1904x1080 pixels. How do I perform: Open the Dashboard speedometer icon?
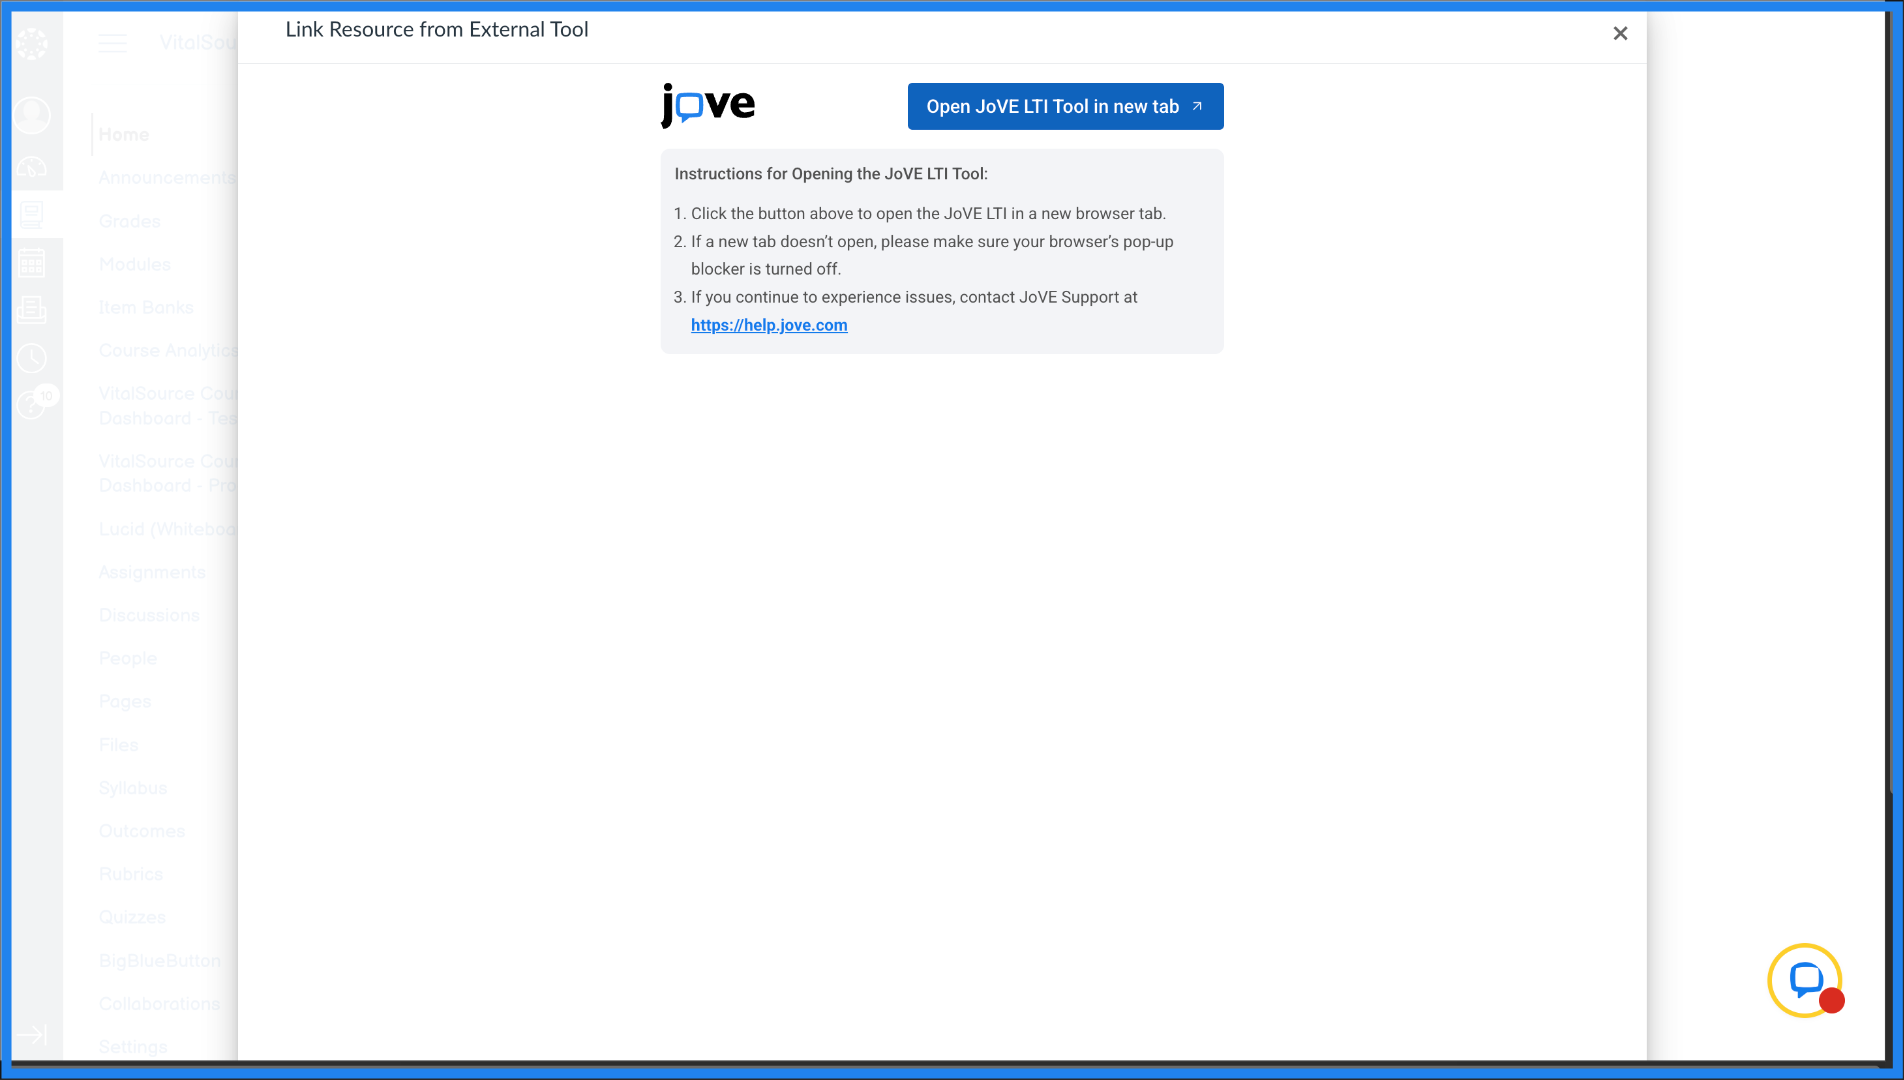pyautogui.click(x=32, y=167)
